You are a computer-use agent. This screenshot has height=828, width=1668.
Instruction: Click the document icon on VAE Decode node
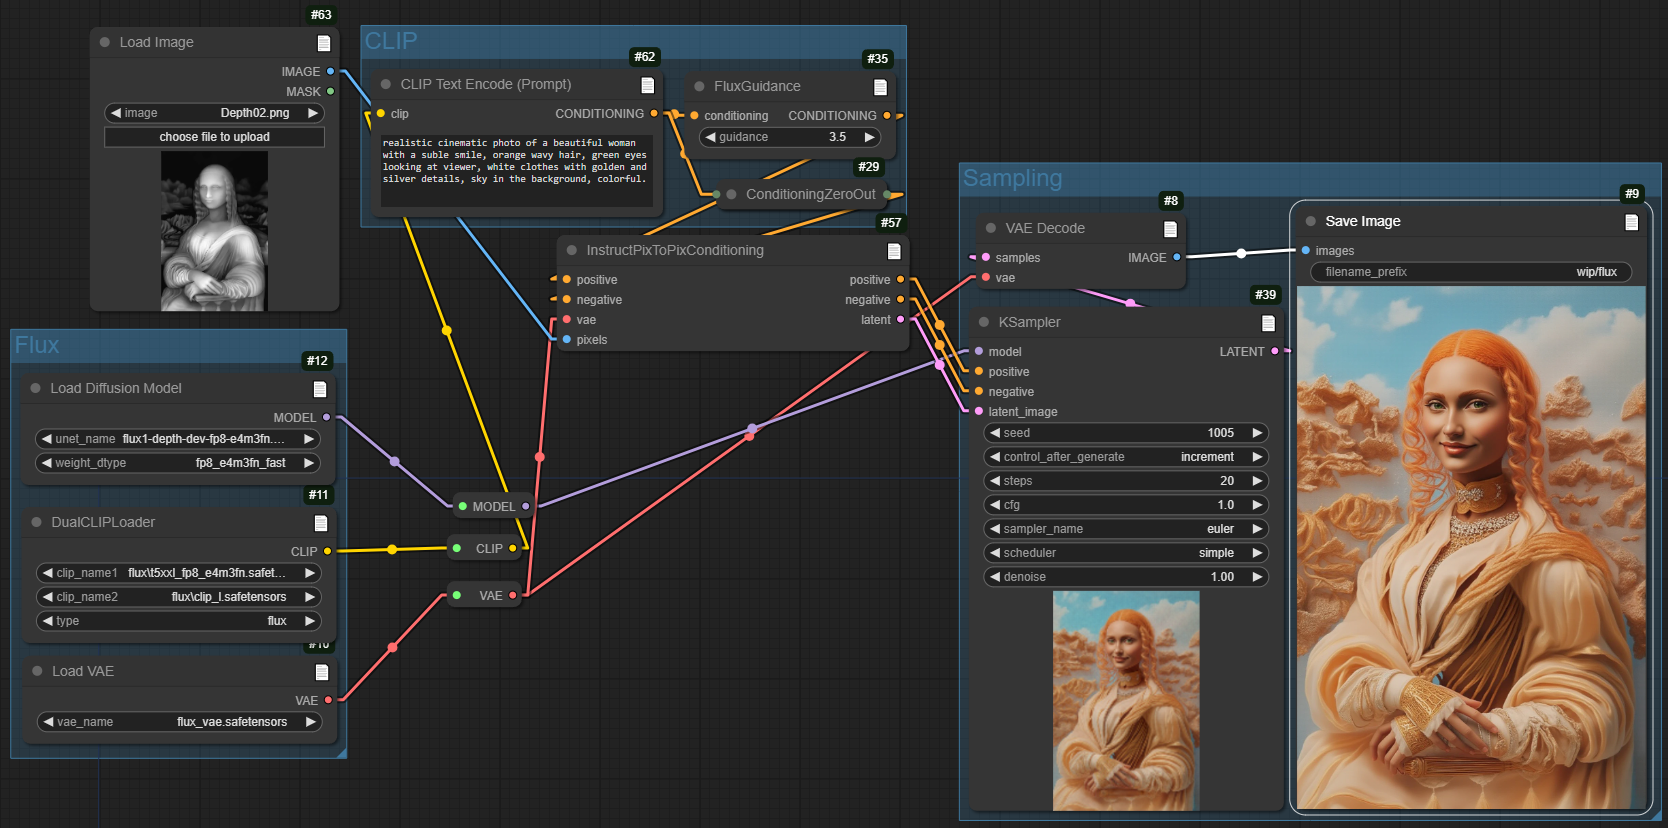(1170, 229)
